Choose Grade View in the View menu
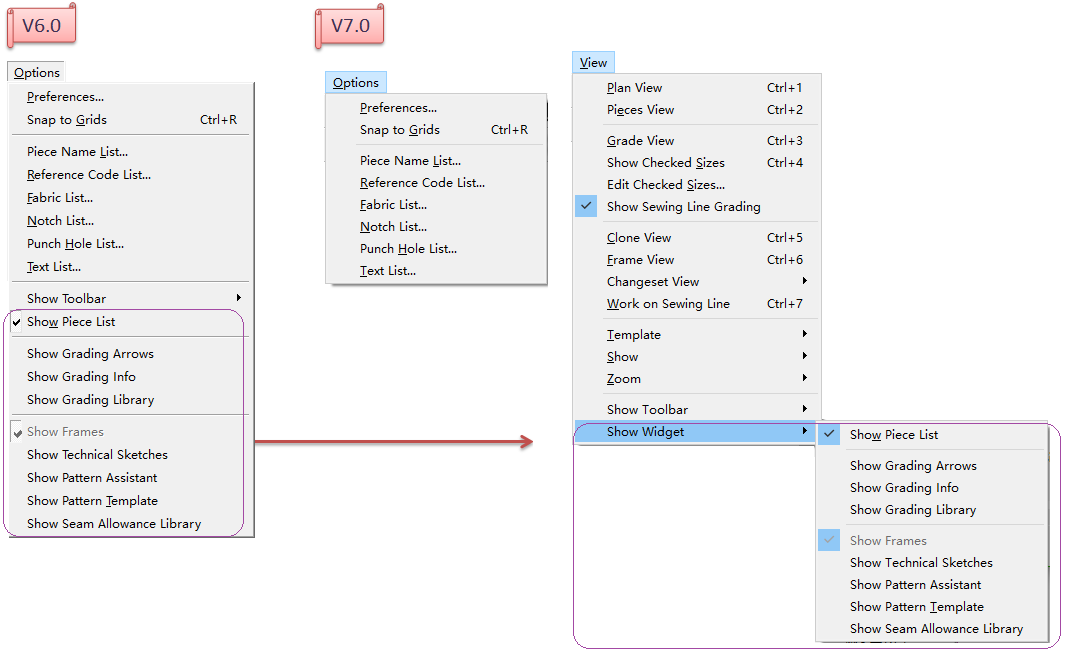 (x=640, y=141)
